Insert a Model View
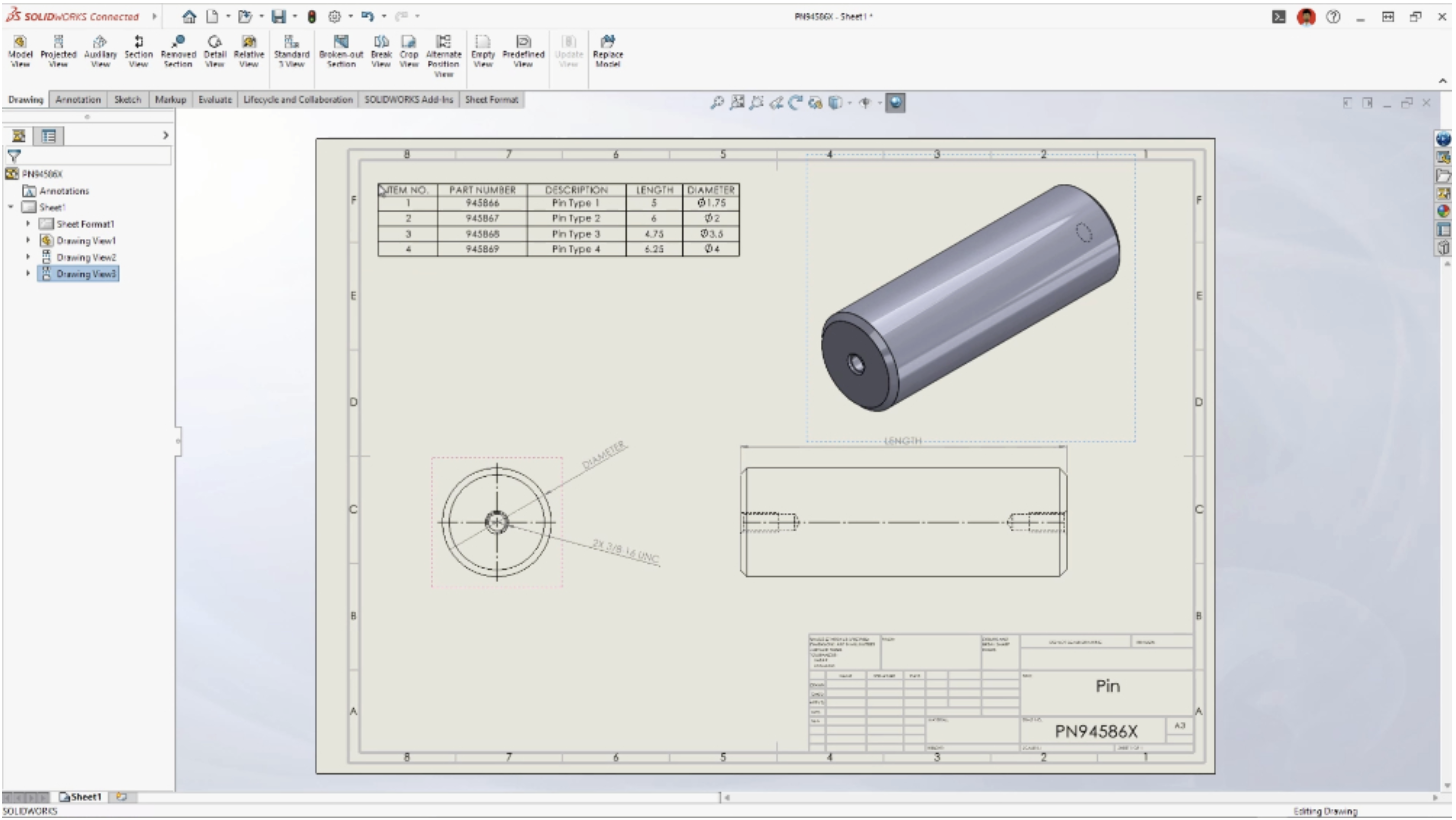This screenshot has width=1456, height=820. click(x=19, y=52)
